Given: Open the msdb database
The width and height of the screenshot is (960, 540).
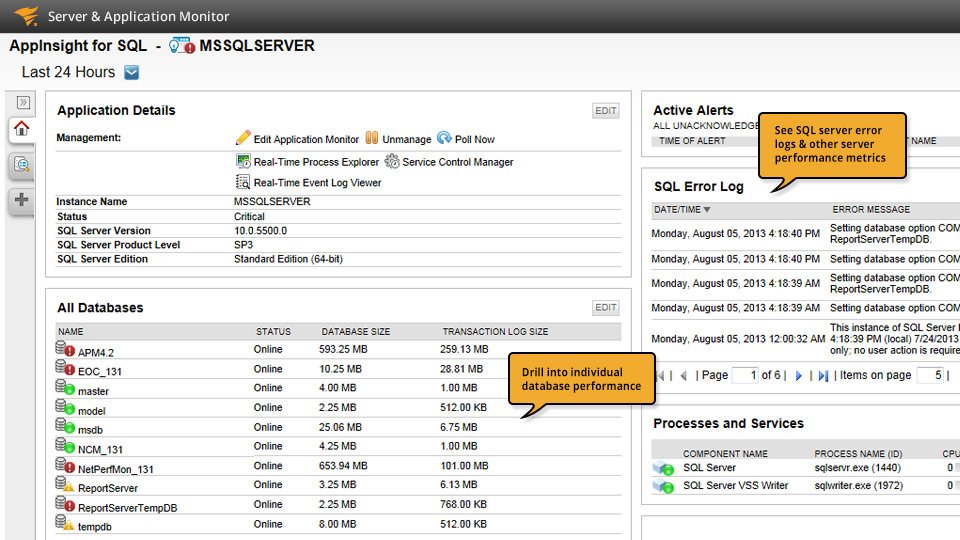Looking at the screenshot, I should click(x=91, y=430).
